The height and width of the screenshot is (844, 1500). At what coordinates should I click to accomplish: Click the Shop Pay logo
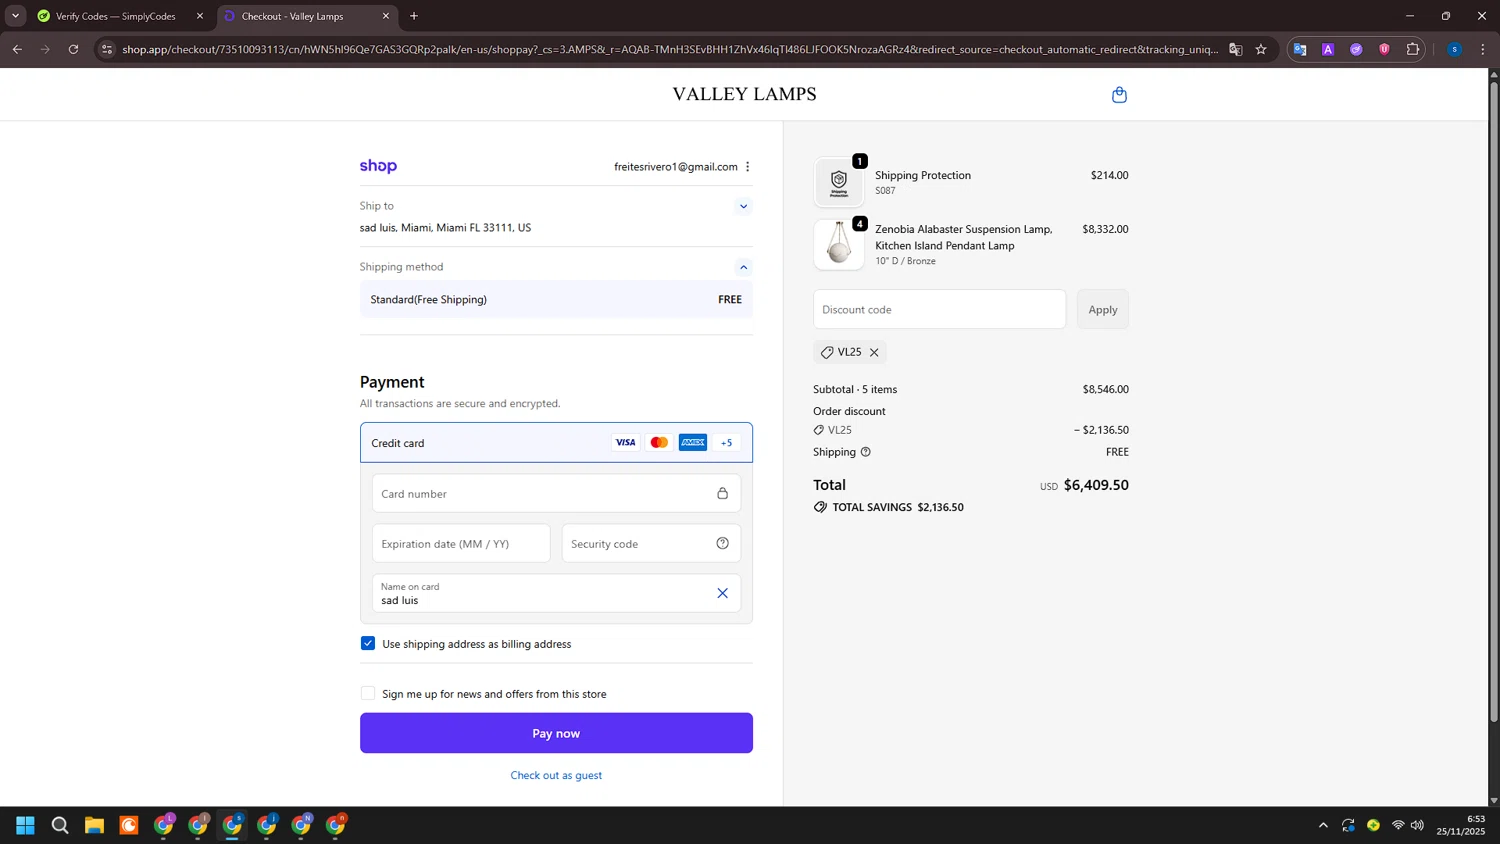point(378,166)
